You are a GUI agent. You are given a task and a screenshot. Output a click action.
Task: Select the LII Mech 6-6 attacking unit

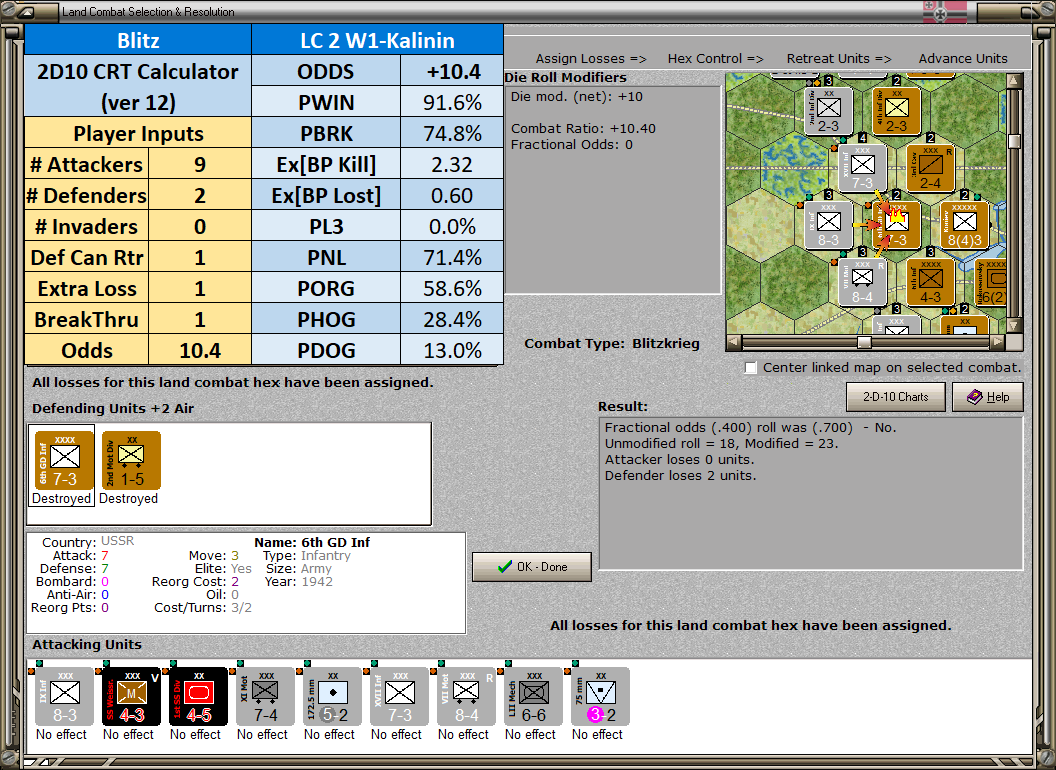click(533, 697)
